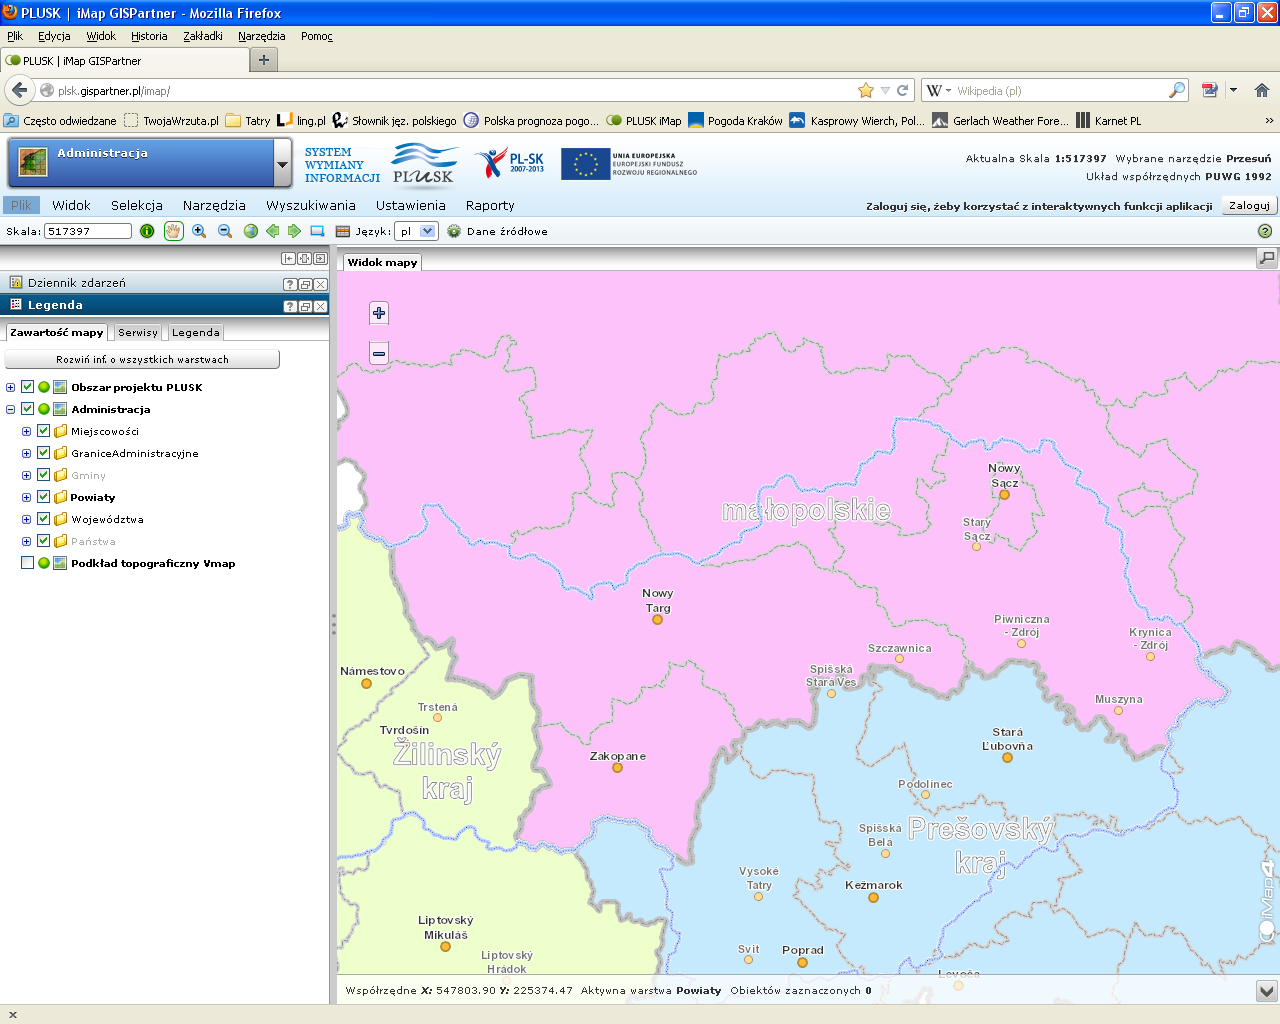Open help for Dziennik zdarzeń panel
Image resolution: width=1280 pixels, height=1024 pixels.
point(290,284)
